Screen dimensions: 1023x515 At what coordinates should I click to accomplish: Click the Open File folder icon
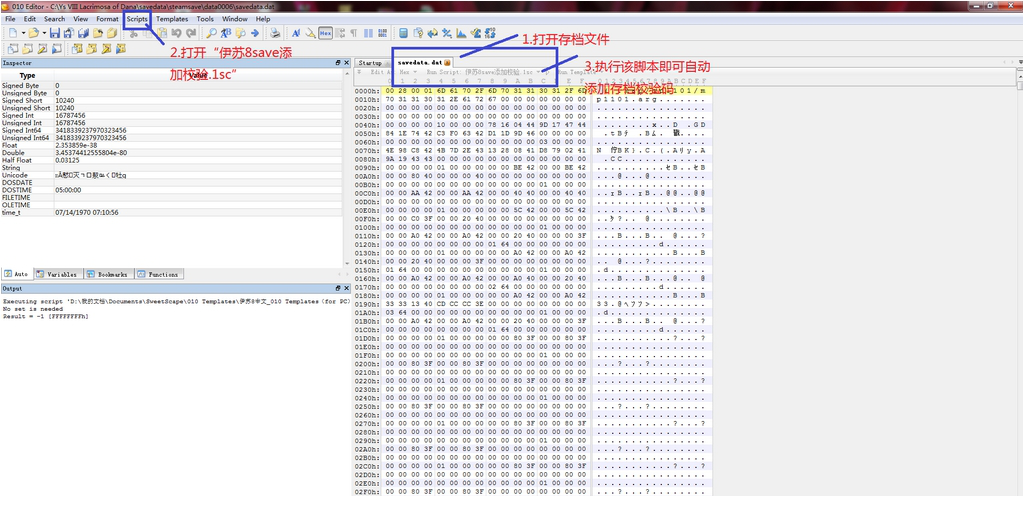(x=33, y=33)
